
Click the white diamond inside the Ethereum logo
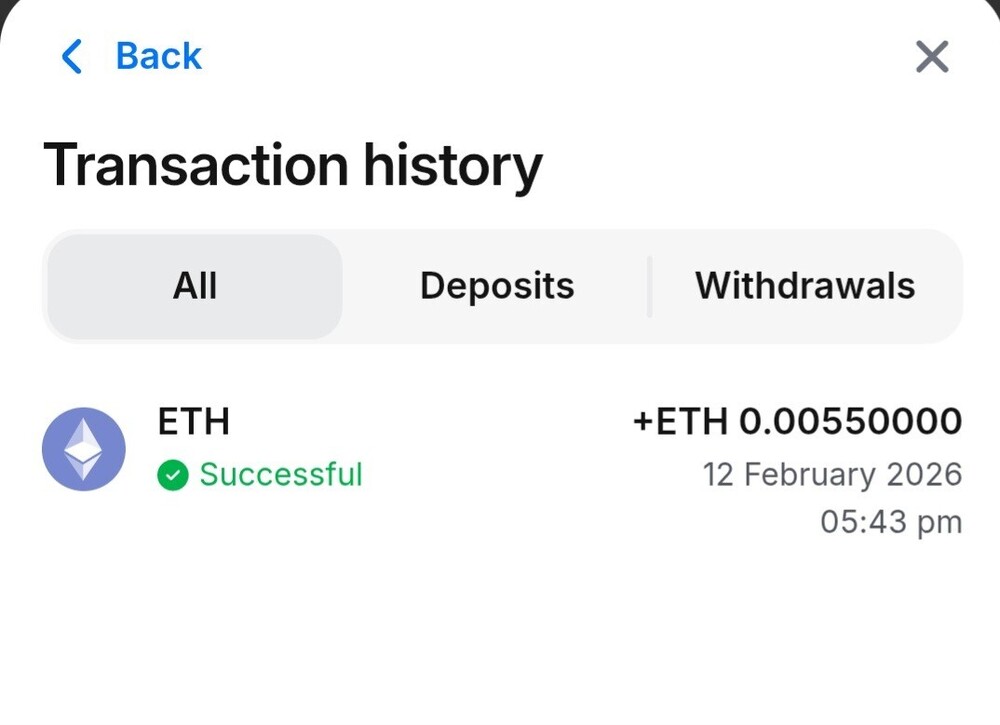point(84,448)
